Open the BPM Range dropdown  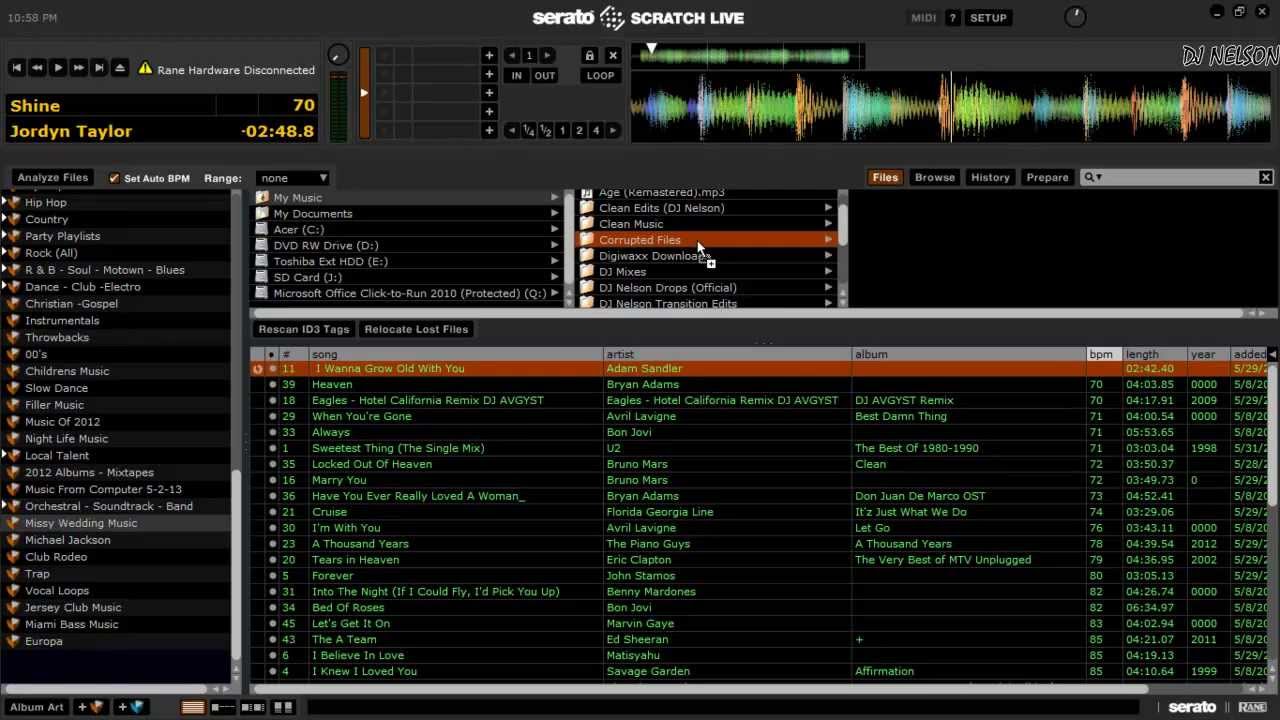[x=292, y=178]
